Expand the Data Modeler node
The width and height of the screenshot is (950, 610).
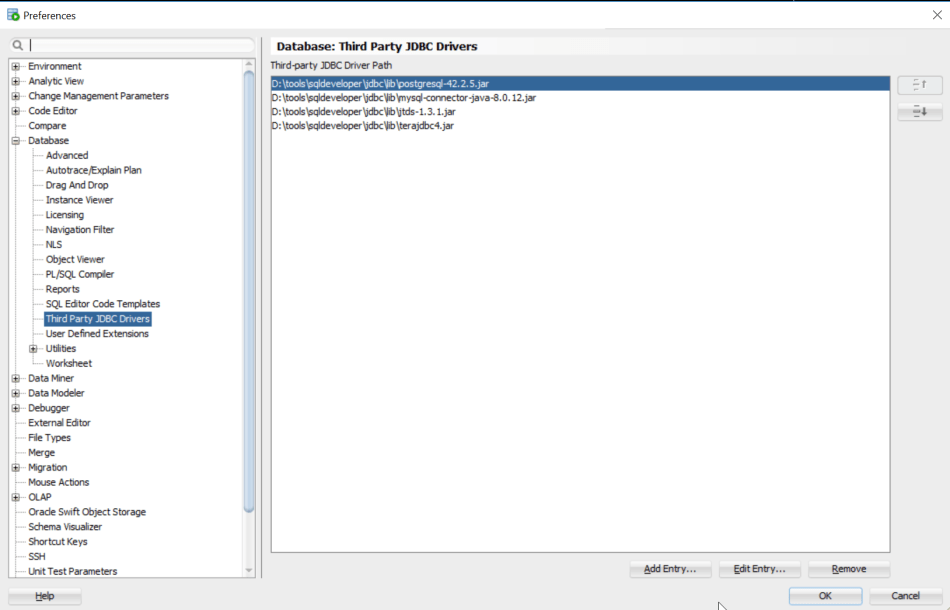(14, 393)
